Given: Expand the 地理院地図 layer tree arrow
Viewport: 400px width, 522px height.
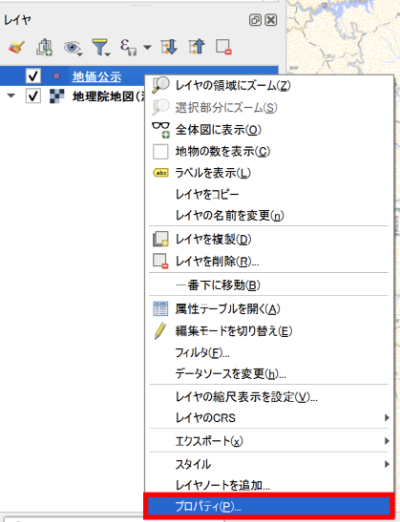Looking at the screenshot, I should point(11,96).
